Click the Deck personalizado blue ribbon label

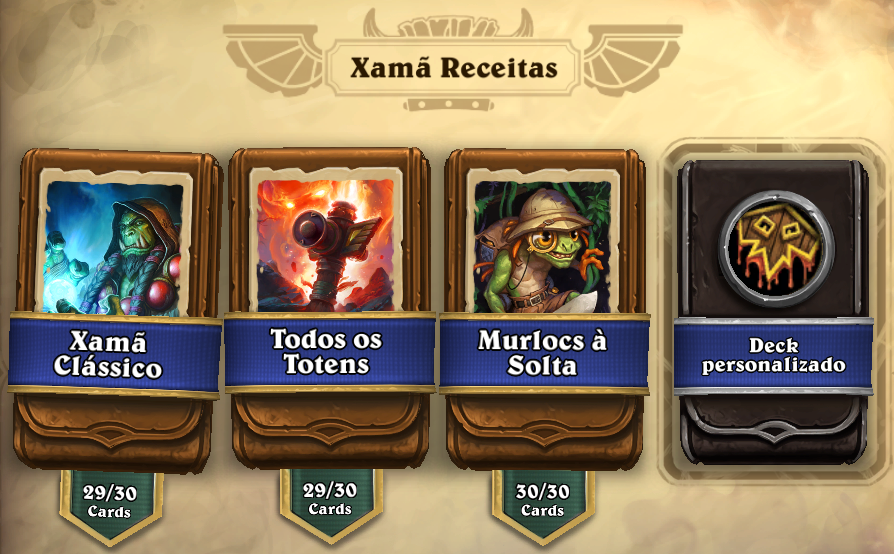point(773,355)
